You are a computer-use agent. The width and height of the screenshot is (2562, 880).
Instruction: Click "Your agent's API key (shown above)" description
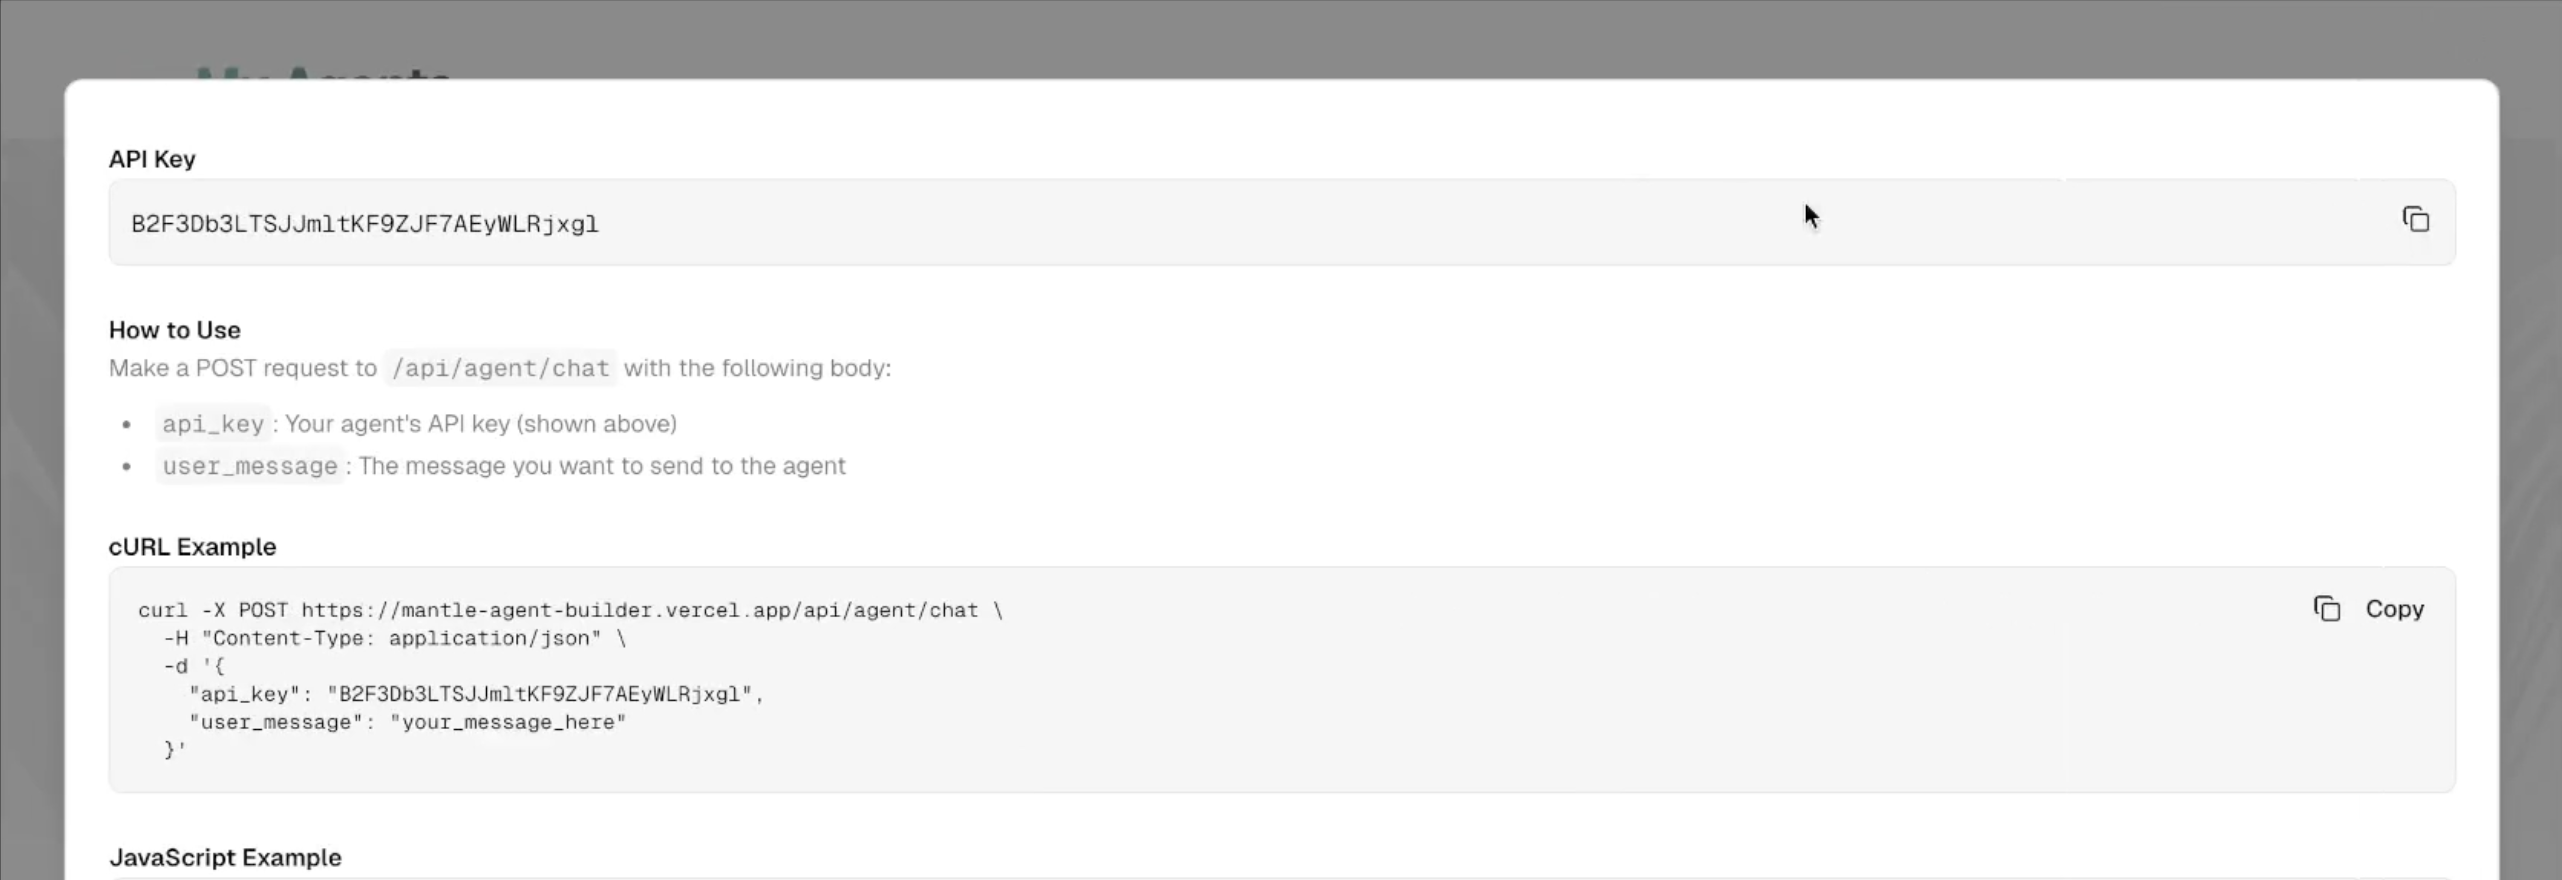tap(480, 424)
